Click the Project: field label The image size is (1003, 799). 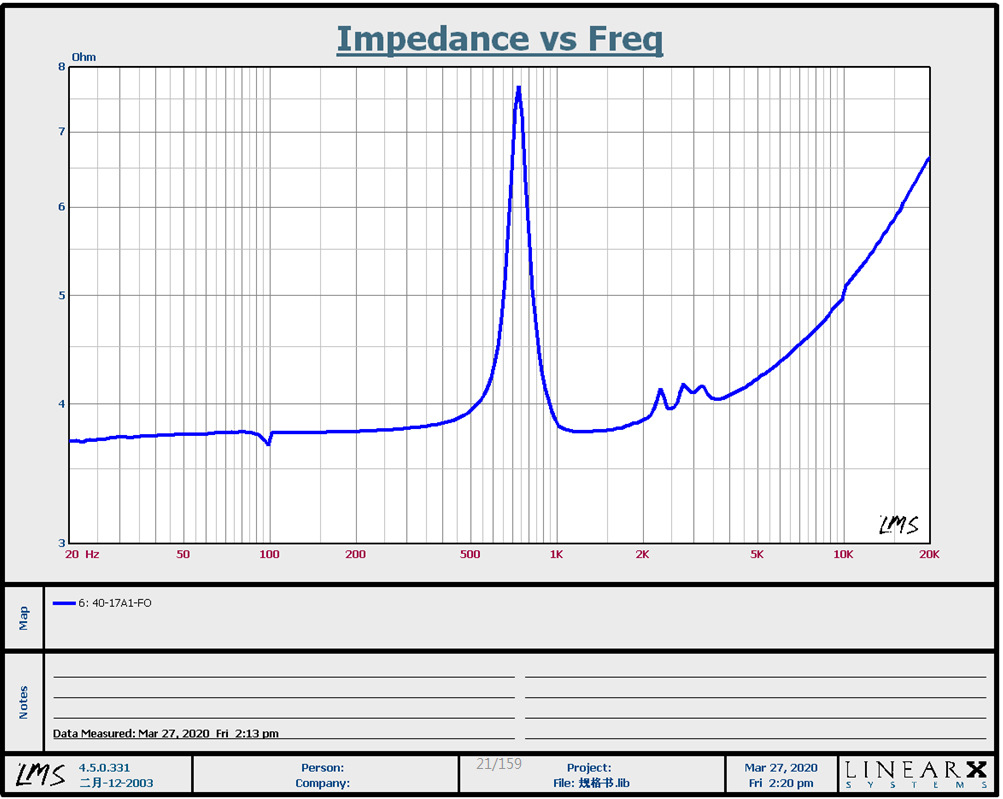pos(588,768)
